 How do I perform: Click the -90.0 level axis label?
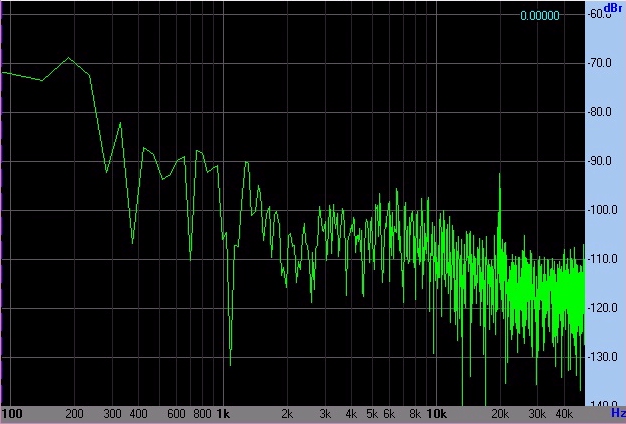600,161
